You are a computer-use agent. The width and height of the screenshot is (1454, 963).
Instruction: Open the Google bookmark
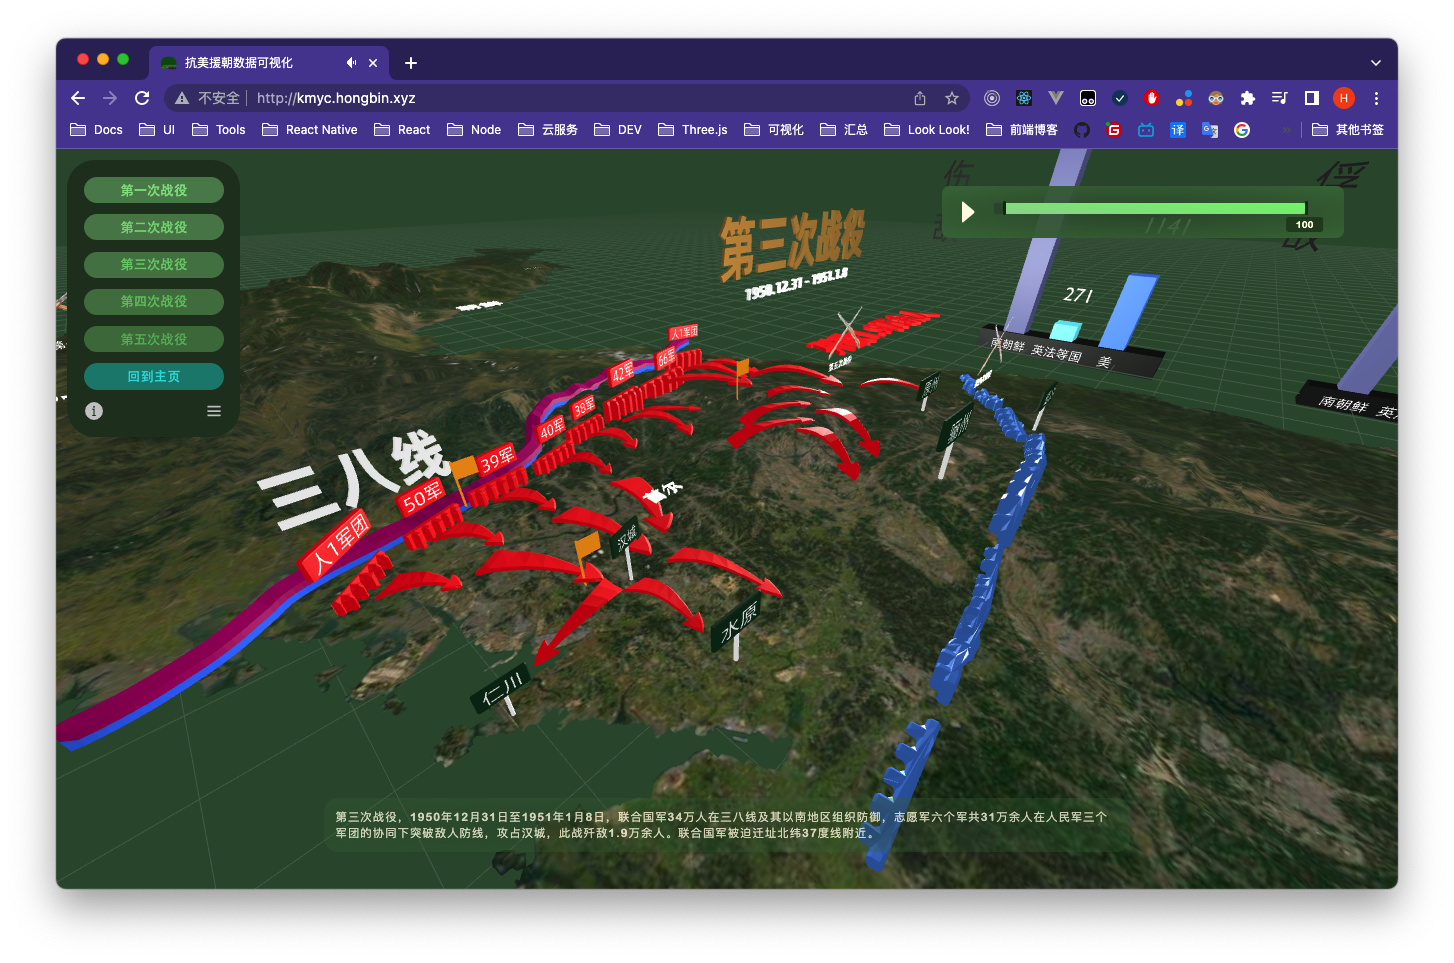1242,130
